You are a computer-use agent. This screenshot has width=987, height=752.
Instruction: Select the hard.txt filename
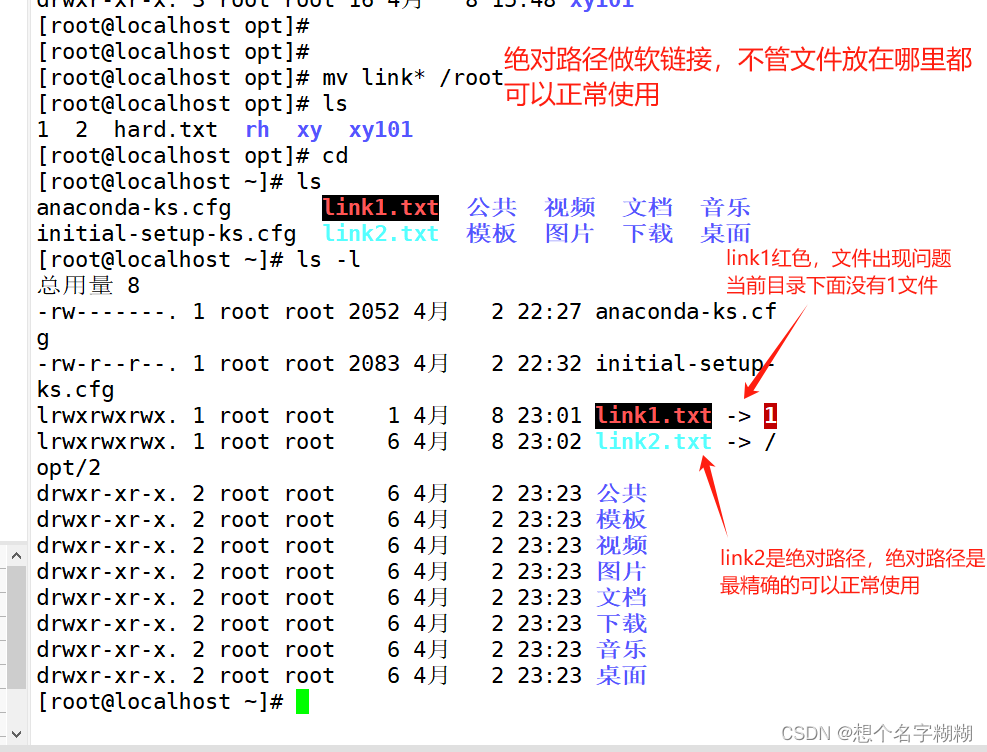[166, 129]
